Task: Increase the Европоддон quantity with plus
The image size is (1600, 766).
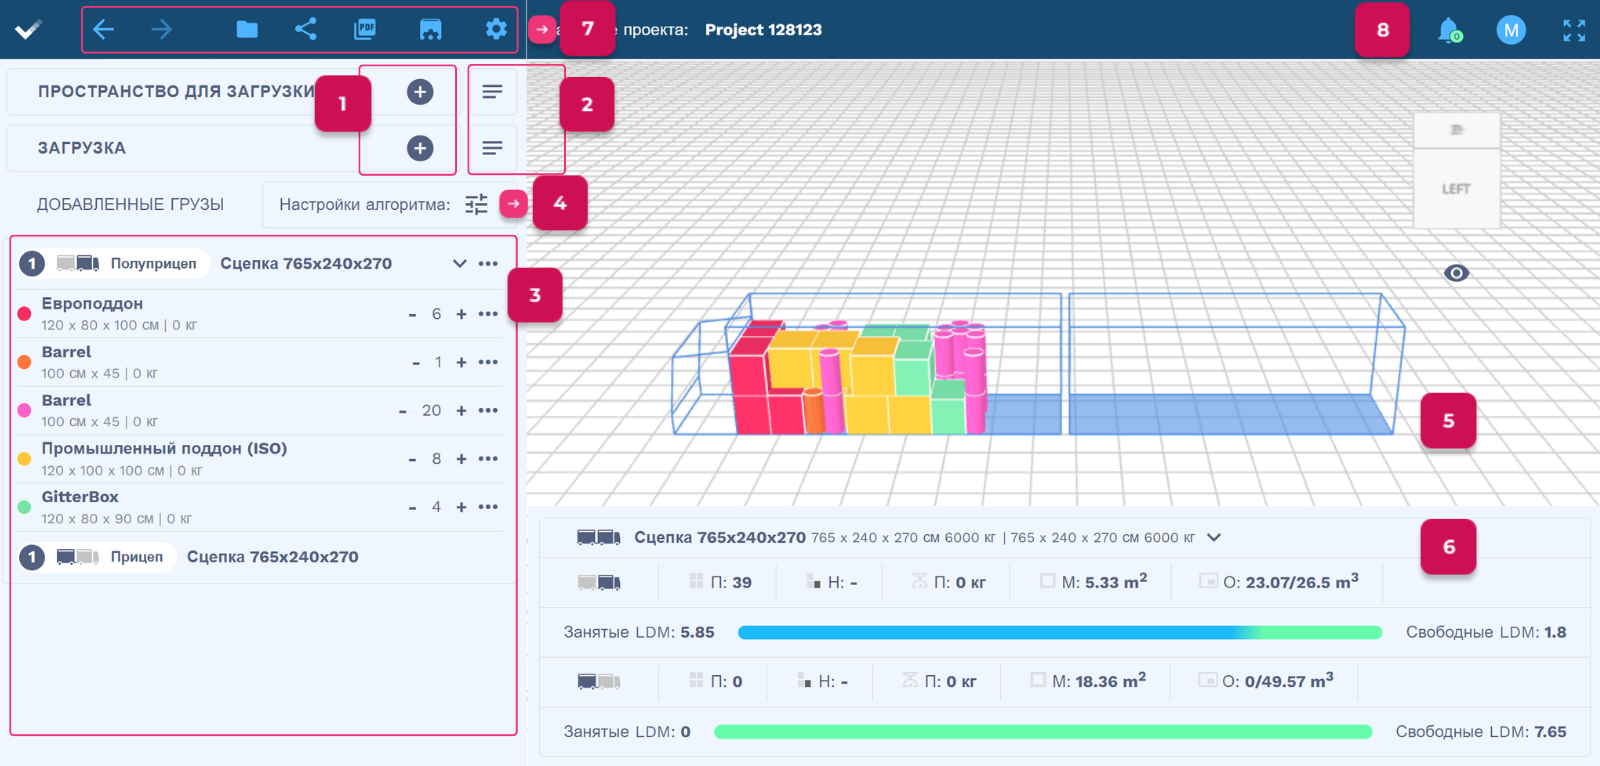Action: (461, 314)
